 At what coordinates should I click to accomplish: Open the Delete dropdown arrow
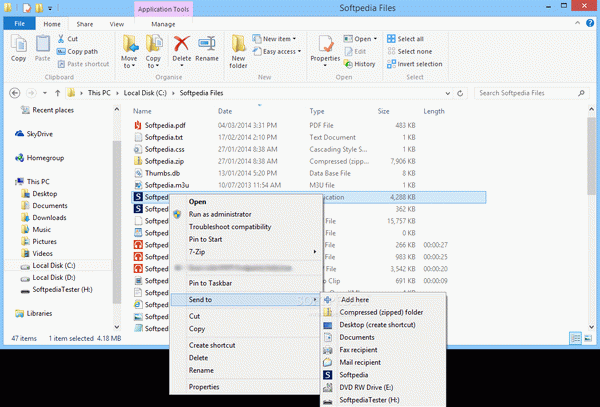point(181,66)
